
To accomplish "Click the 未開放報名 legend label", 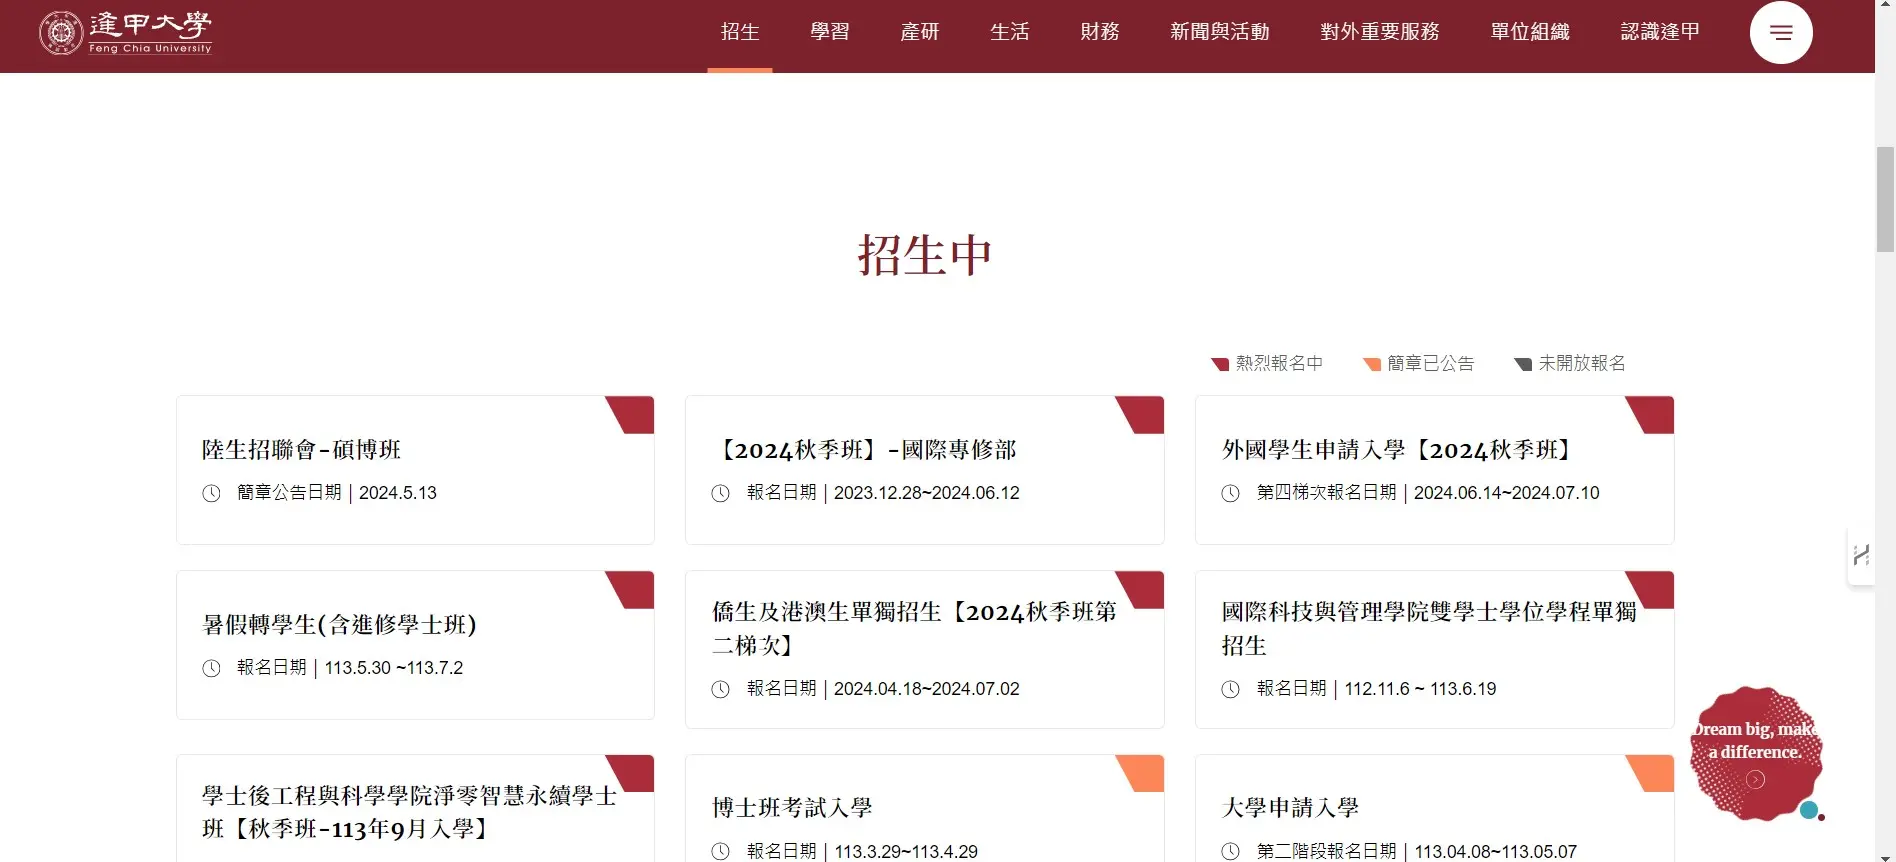I will tap(1581, 363).
